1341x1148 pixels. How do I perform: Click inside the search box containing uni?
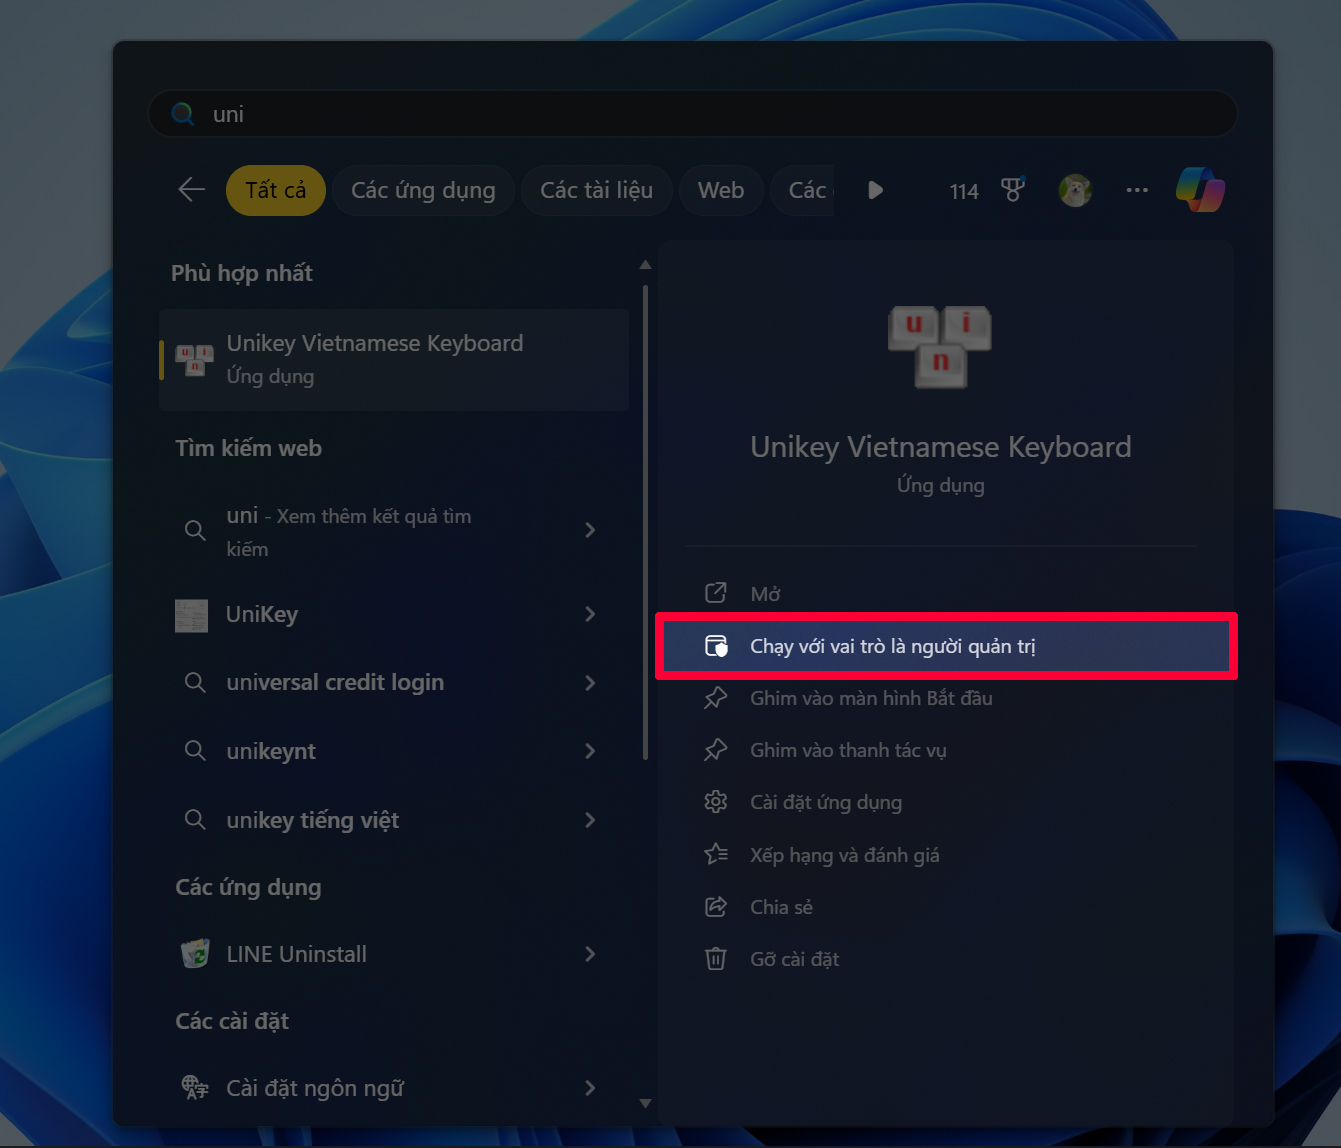tap(692, 114)
